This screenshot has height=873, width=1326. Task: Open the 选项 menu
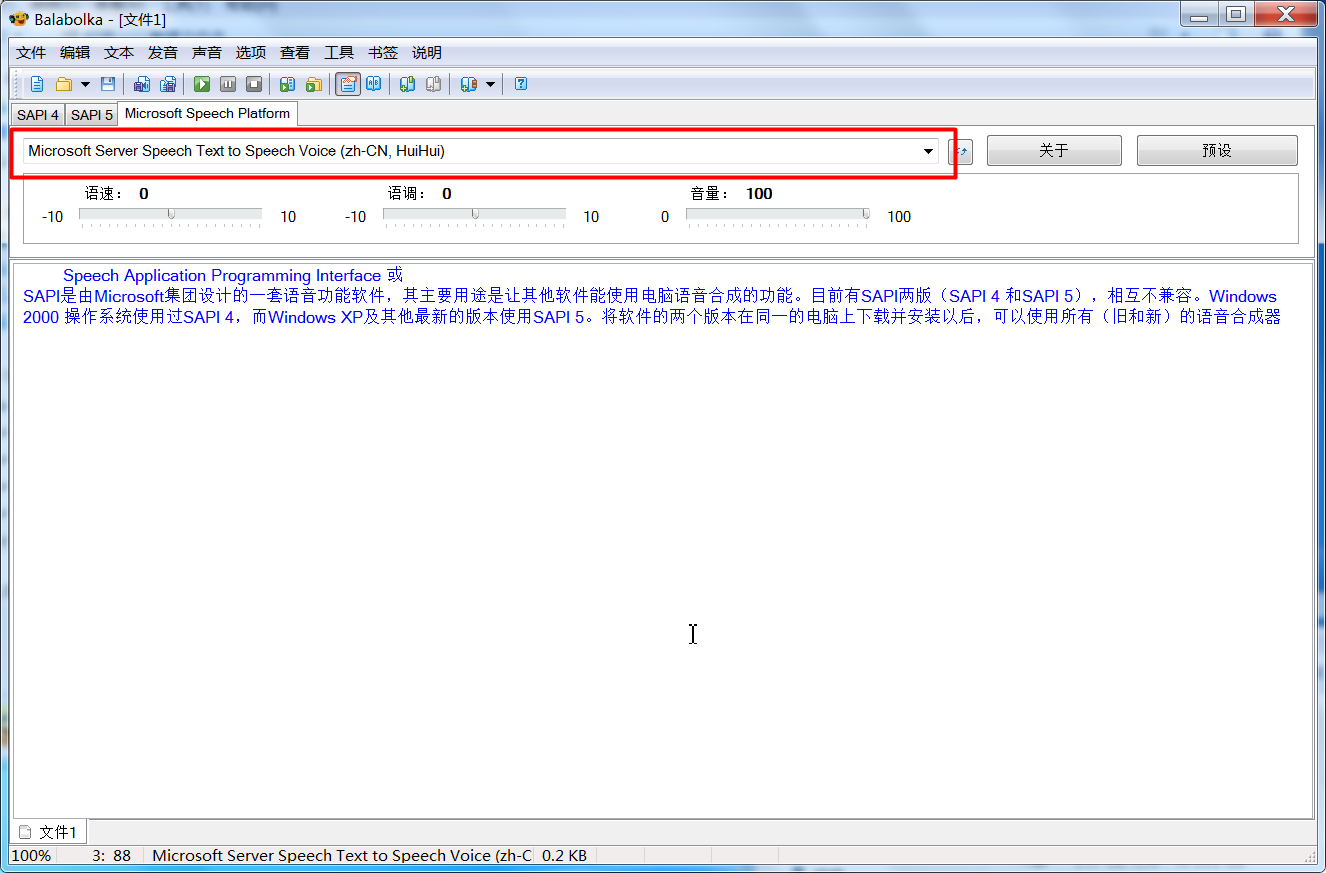[251, 53]
